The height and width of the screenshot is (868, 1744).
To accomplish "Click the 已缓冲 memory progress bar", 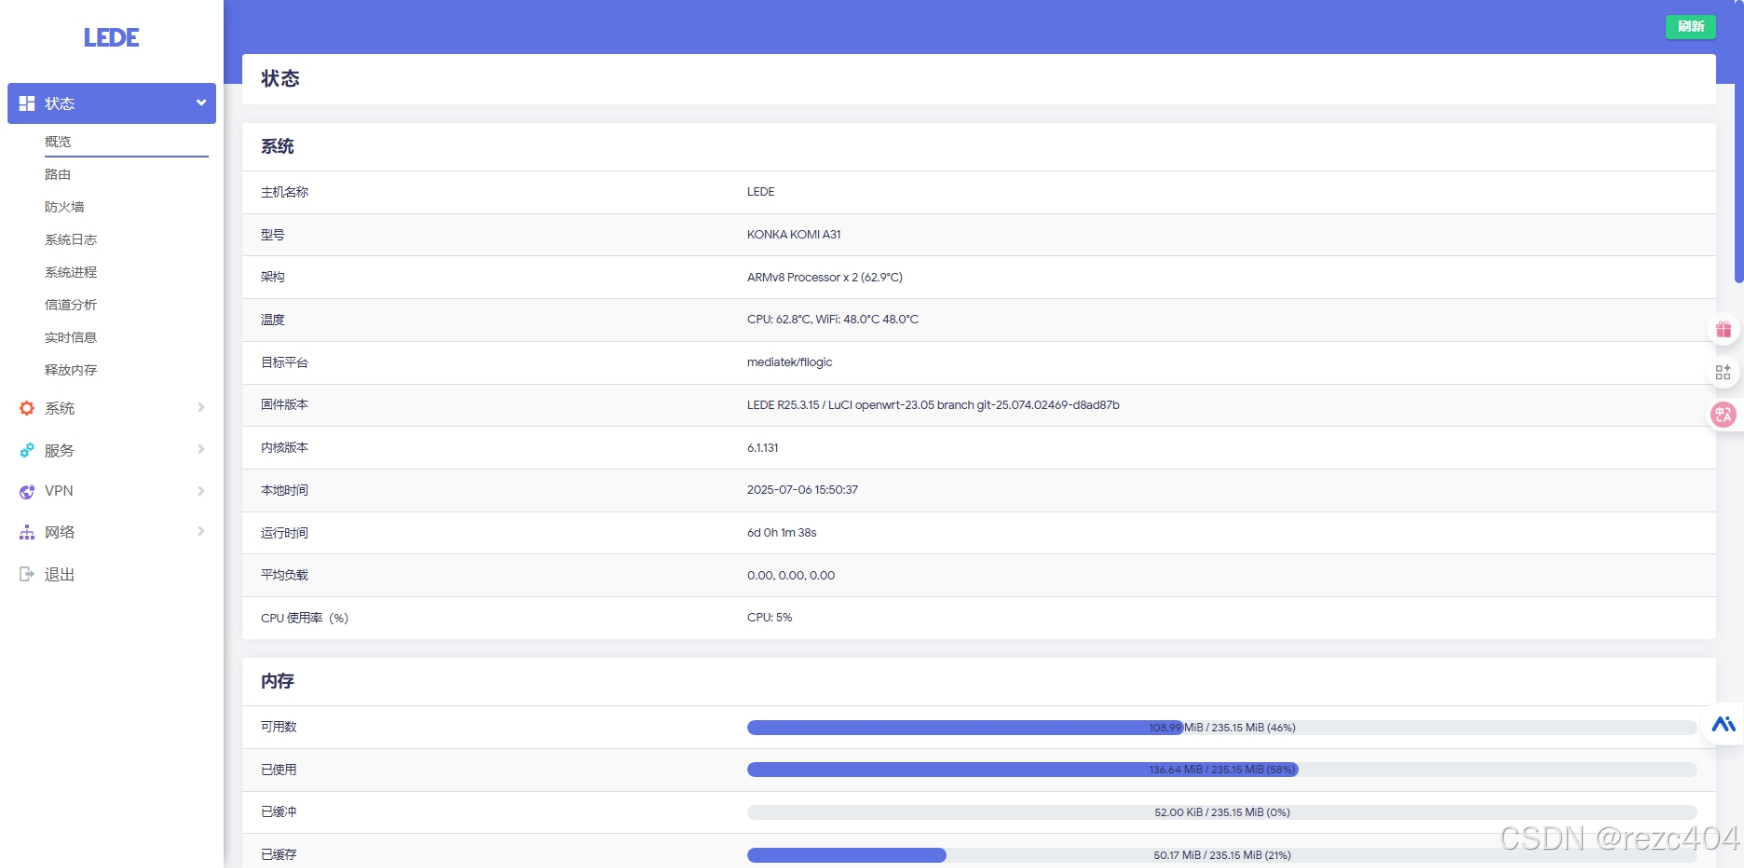I will tap(1221, 813).
